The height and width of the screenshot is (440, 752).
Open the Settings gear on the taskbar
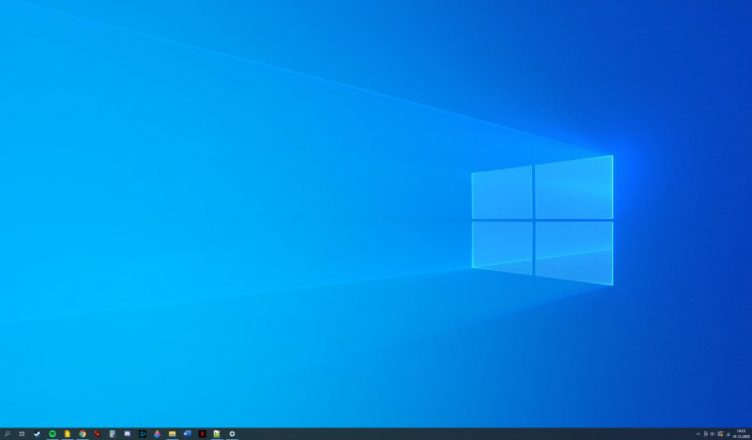coord(232,434)
